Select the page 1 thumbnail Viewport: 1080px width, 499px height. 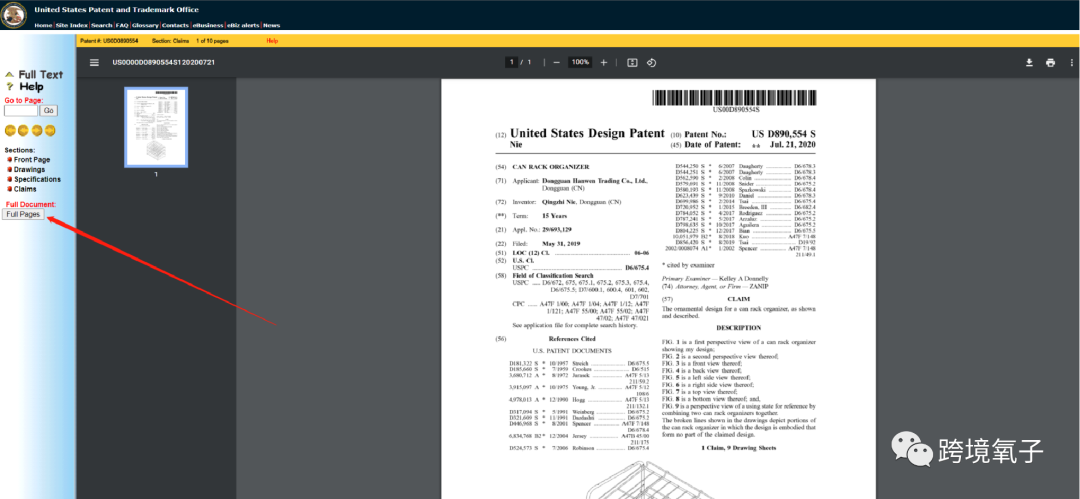click(x=156, y=128)
